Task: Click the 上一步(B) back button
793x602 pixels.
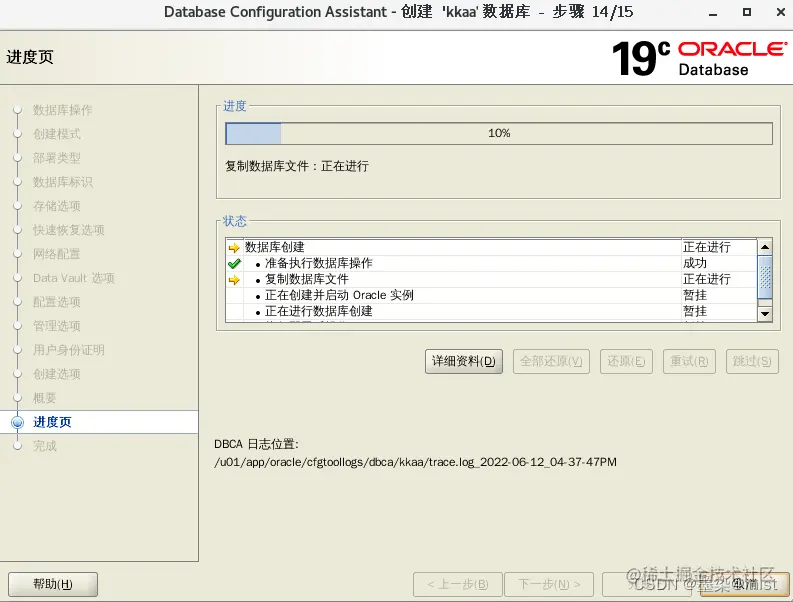Action: [x=458, y=584]
